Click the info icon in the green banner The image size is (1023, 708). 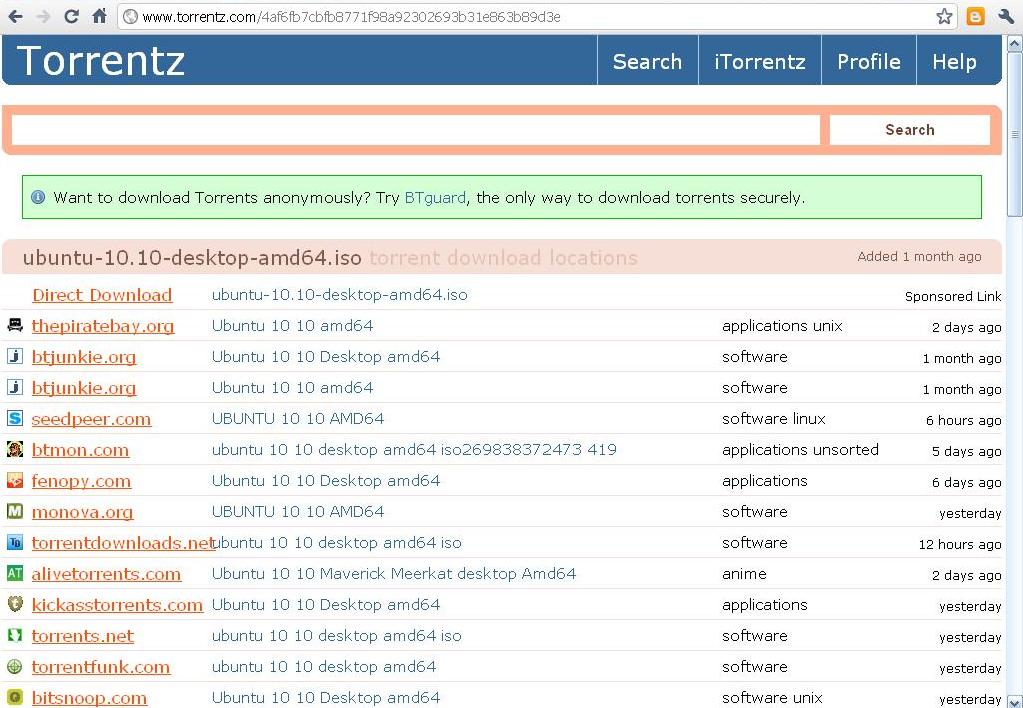coord(37,197)
